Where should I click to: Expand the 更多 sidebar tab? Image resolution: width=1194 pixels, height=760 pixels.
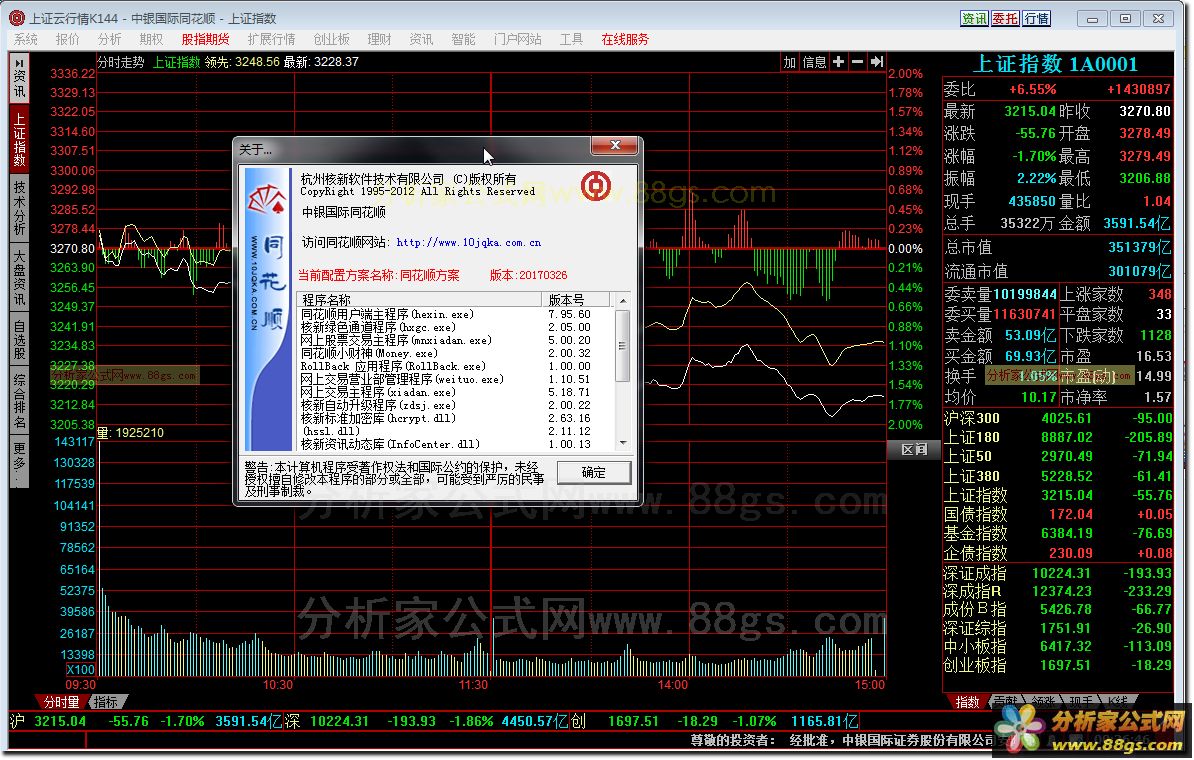coord(19,463)
